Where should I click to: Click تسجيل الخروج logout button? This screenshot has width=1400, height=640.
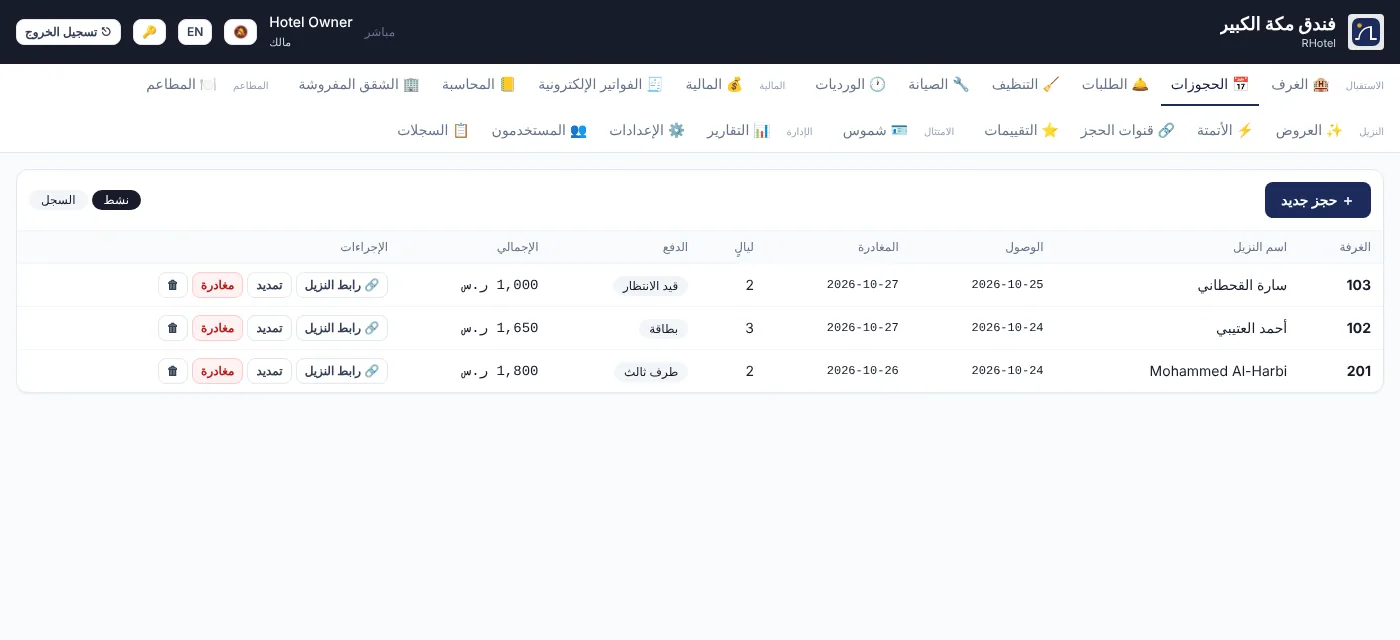[68, 32]
